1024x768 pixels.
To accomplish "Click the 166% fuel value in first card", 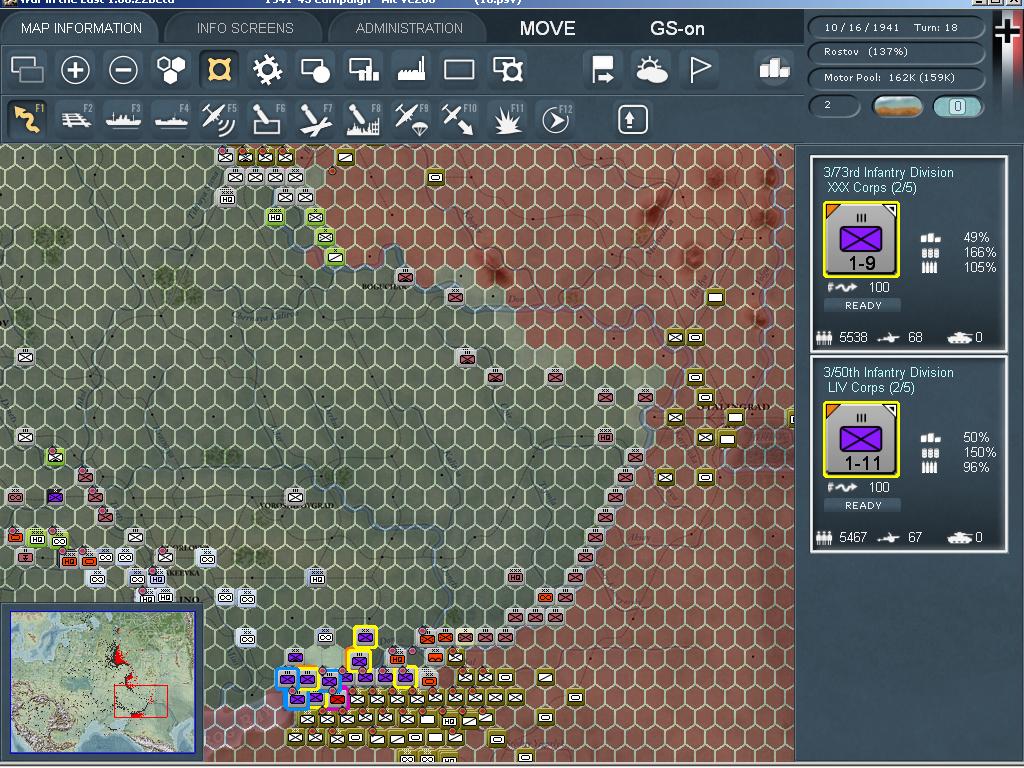I will click(x=979, y=252).
